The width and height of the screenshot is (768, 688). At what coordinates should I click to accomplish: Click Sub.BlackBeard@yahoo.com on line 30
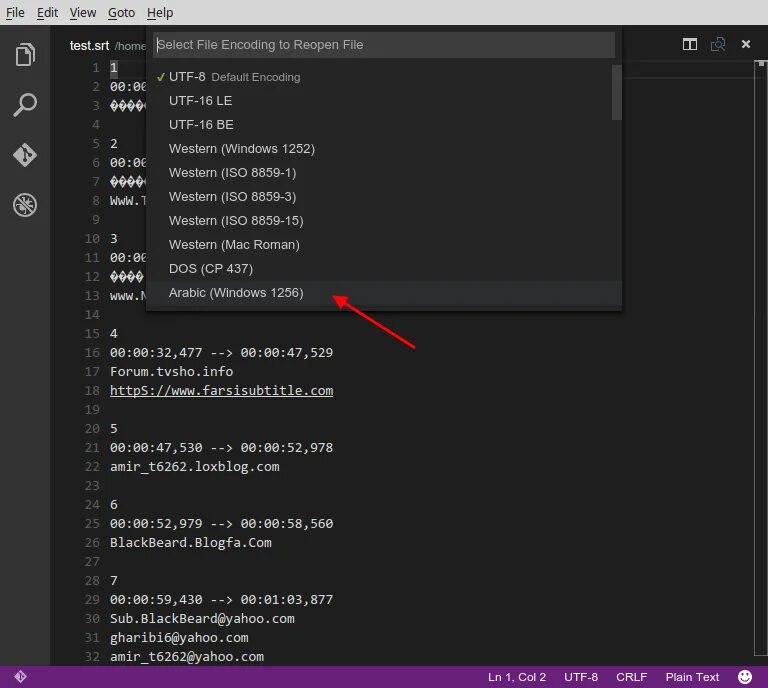202,618
